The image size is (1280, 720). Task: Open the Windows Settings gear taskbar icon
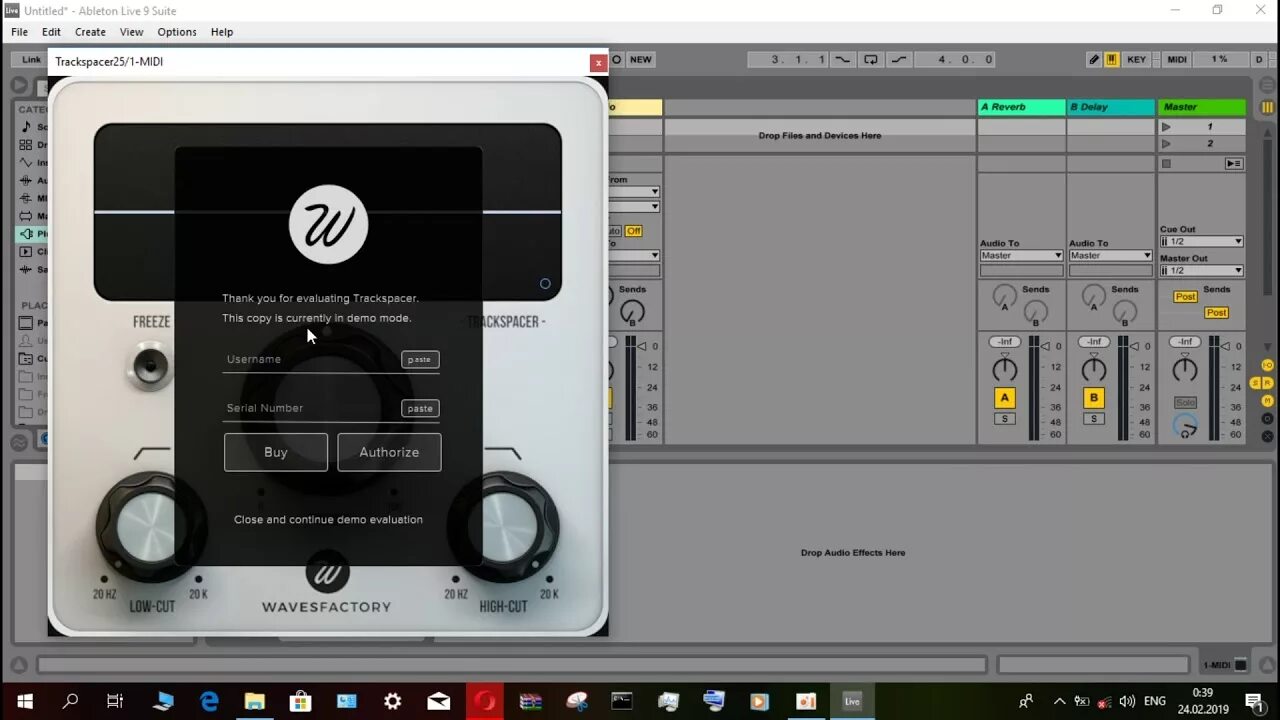(393, 701)
